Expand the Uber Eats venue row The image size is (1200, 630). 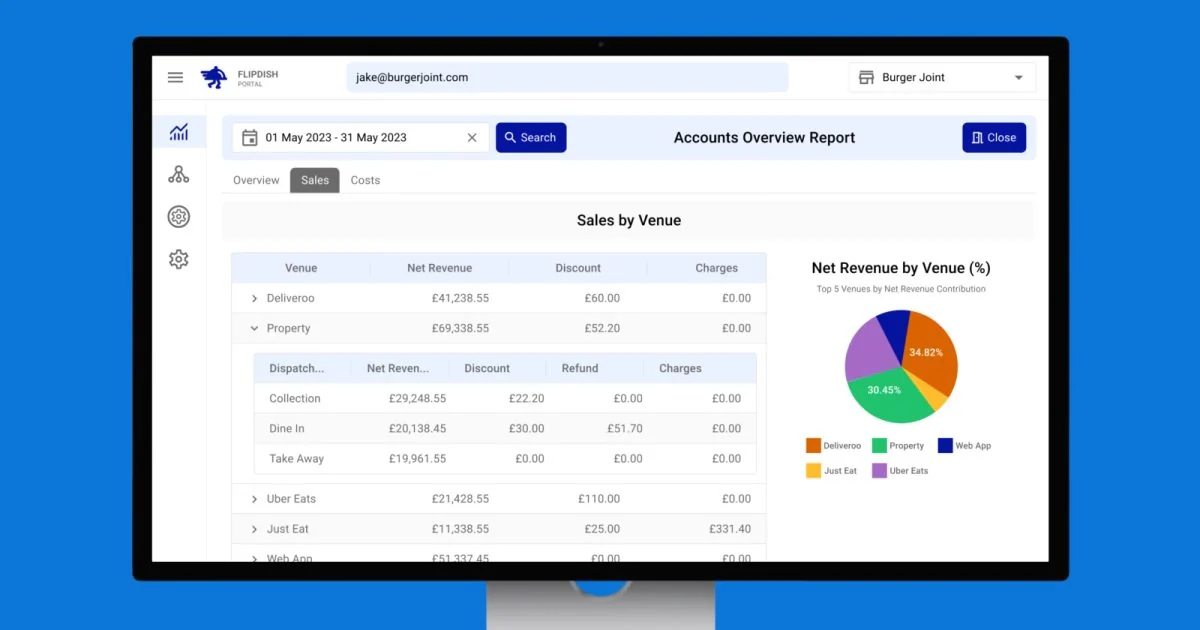point(254,499)
